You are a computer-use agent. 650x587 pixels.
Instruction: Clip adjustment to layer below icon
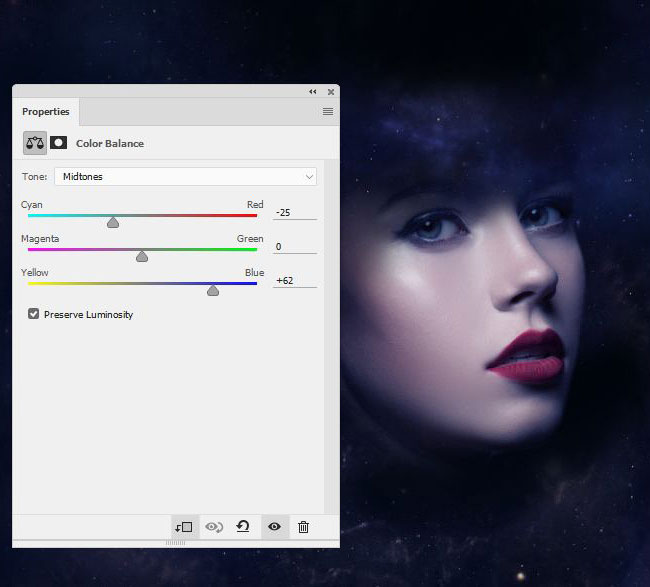point(184,527)
